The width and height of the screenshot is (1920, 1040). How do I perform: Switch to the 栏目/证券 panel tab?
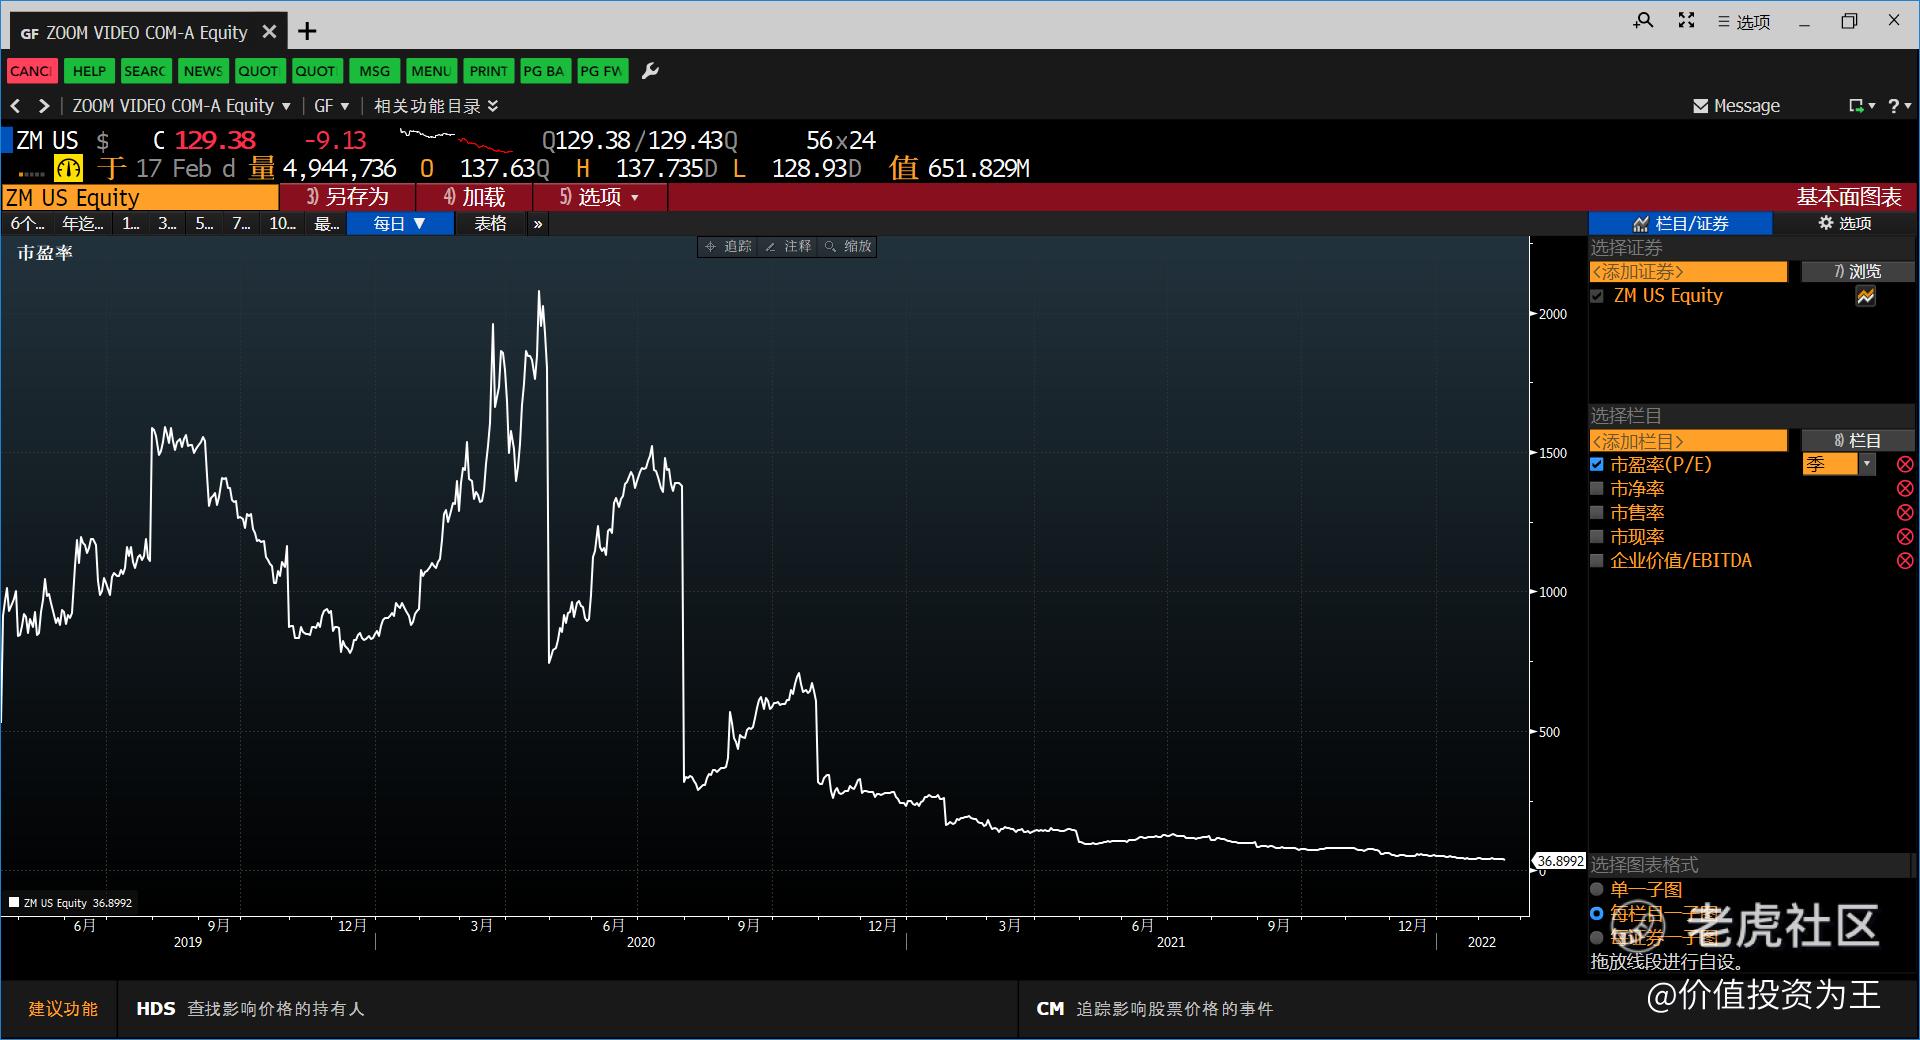coord(1680,224)
